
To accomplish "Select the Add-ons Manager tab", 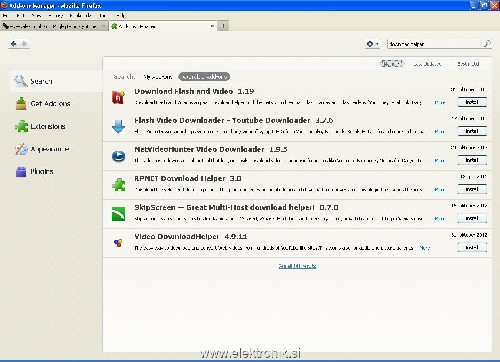I will tap(163, 26).
